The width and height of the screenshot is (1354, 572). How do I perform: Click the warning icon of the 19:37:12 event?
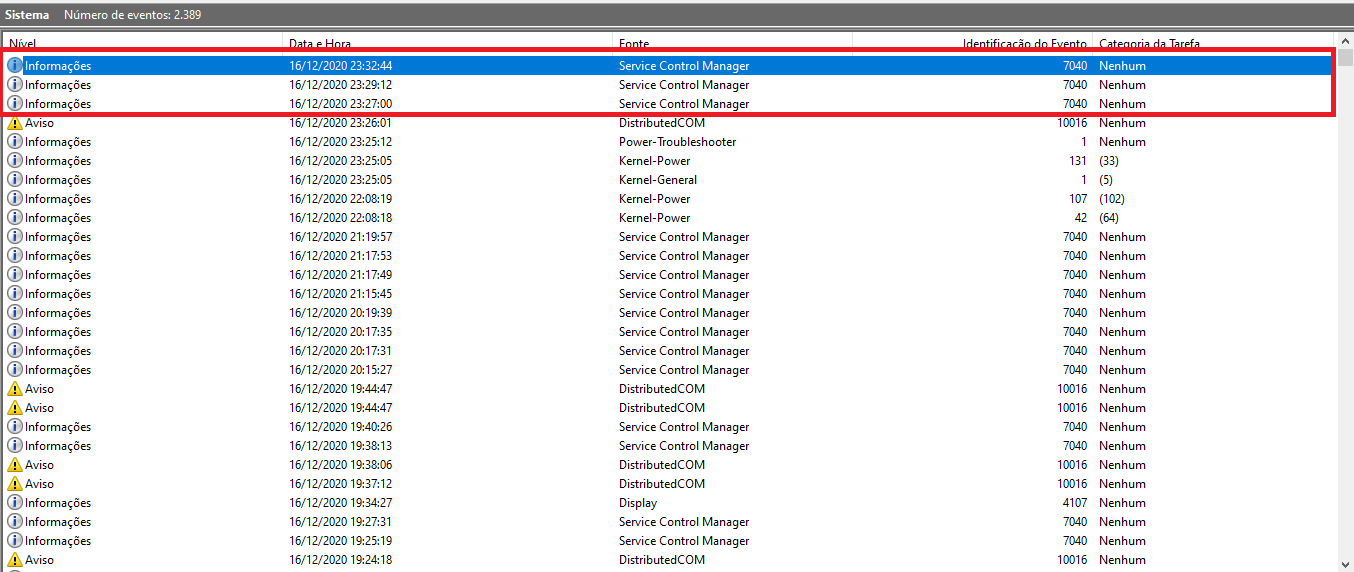pyautogui.click(x=15, y=484)
